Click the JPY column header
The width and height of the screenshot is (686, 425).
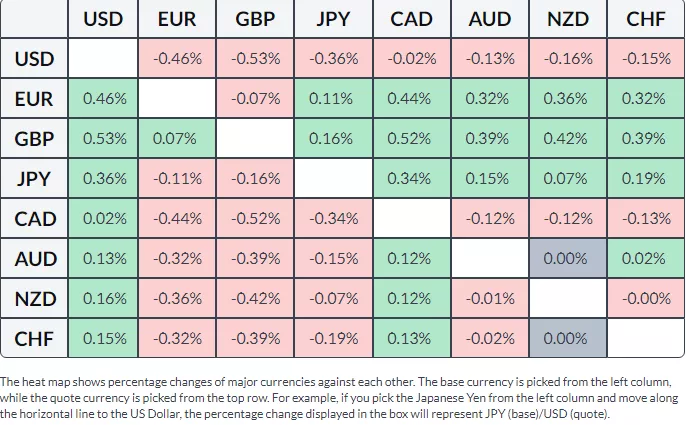(333, 19)
